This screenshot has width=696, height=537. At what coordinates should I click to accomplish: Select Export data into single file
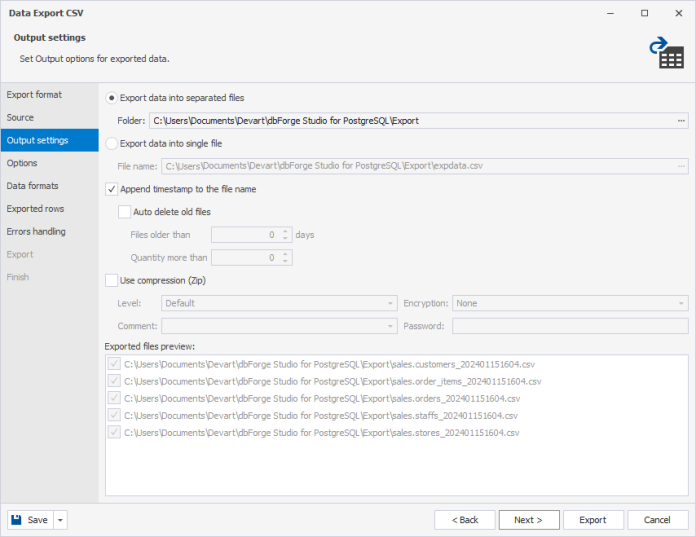point(112,143)
